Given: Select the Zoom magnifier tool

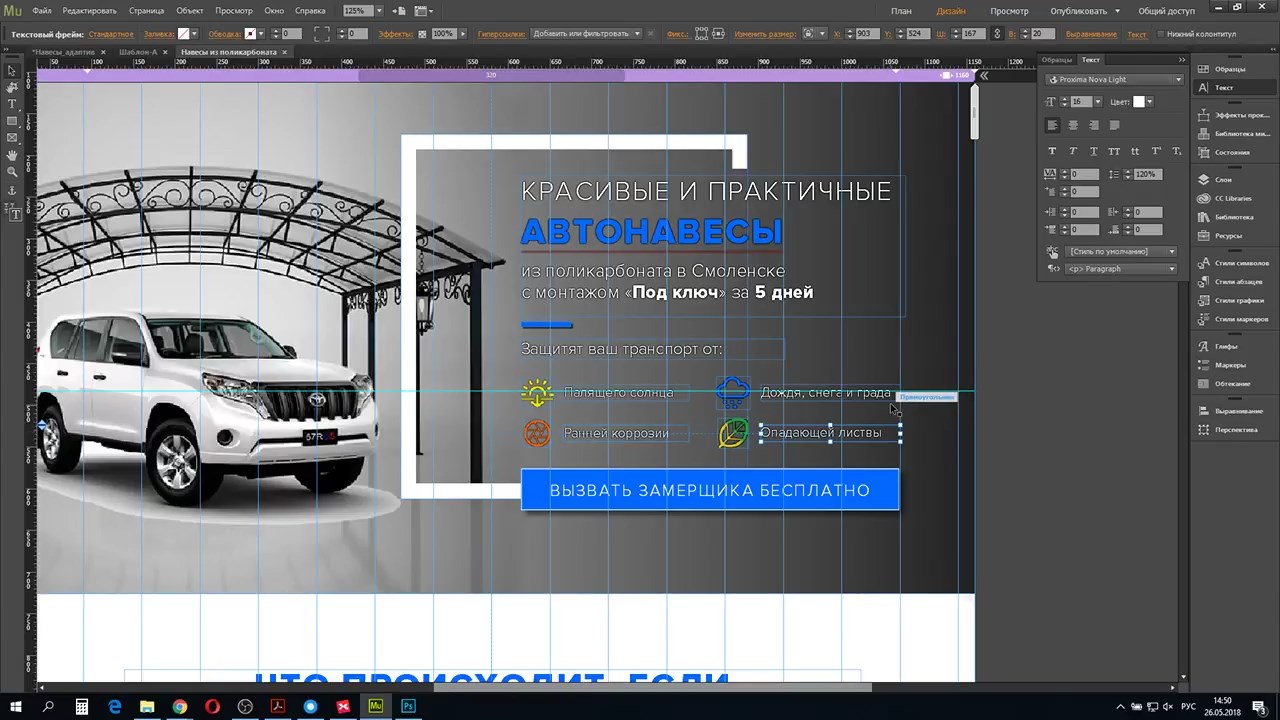Looking at the screenshot, I should [12, 173].
